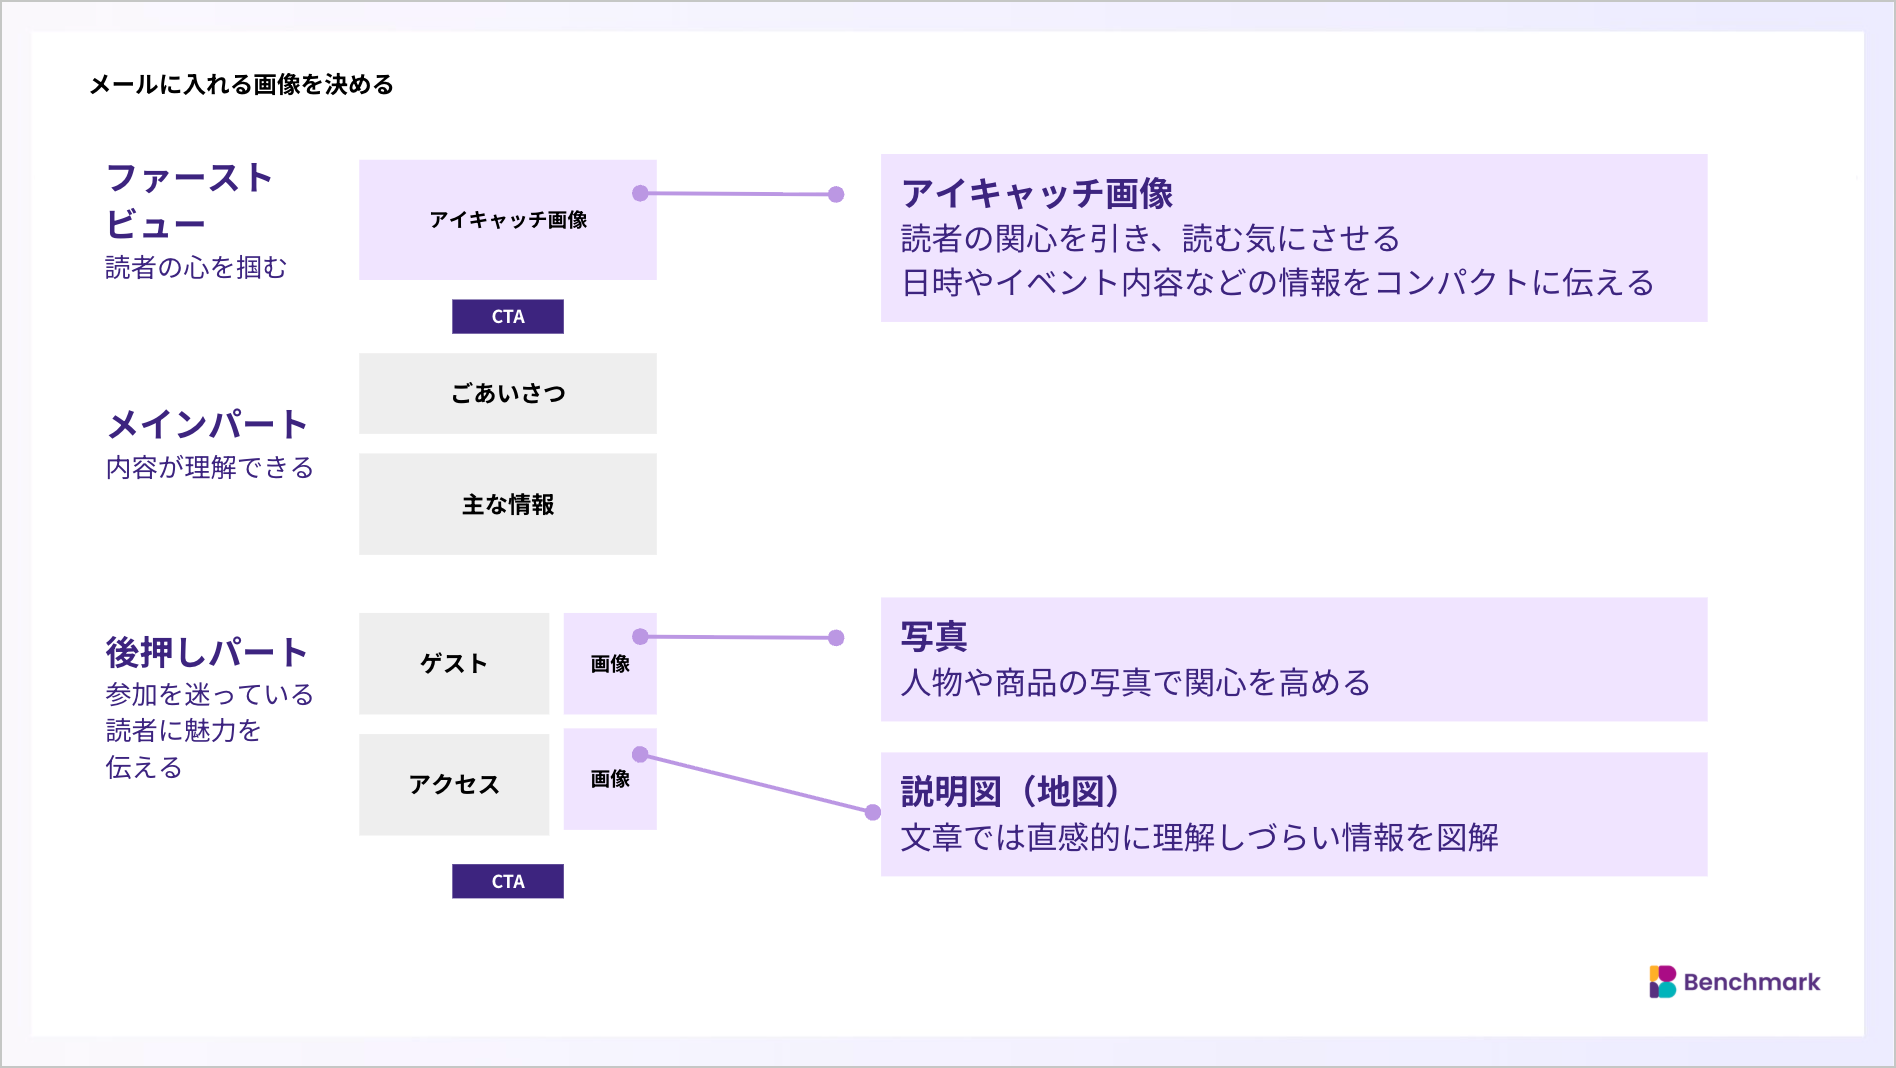The image size is (1896, 1068).
Task: Click the アイキャッチ画像 callout heading
Action: coord(1037,193)
